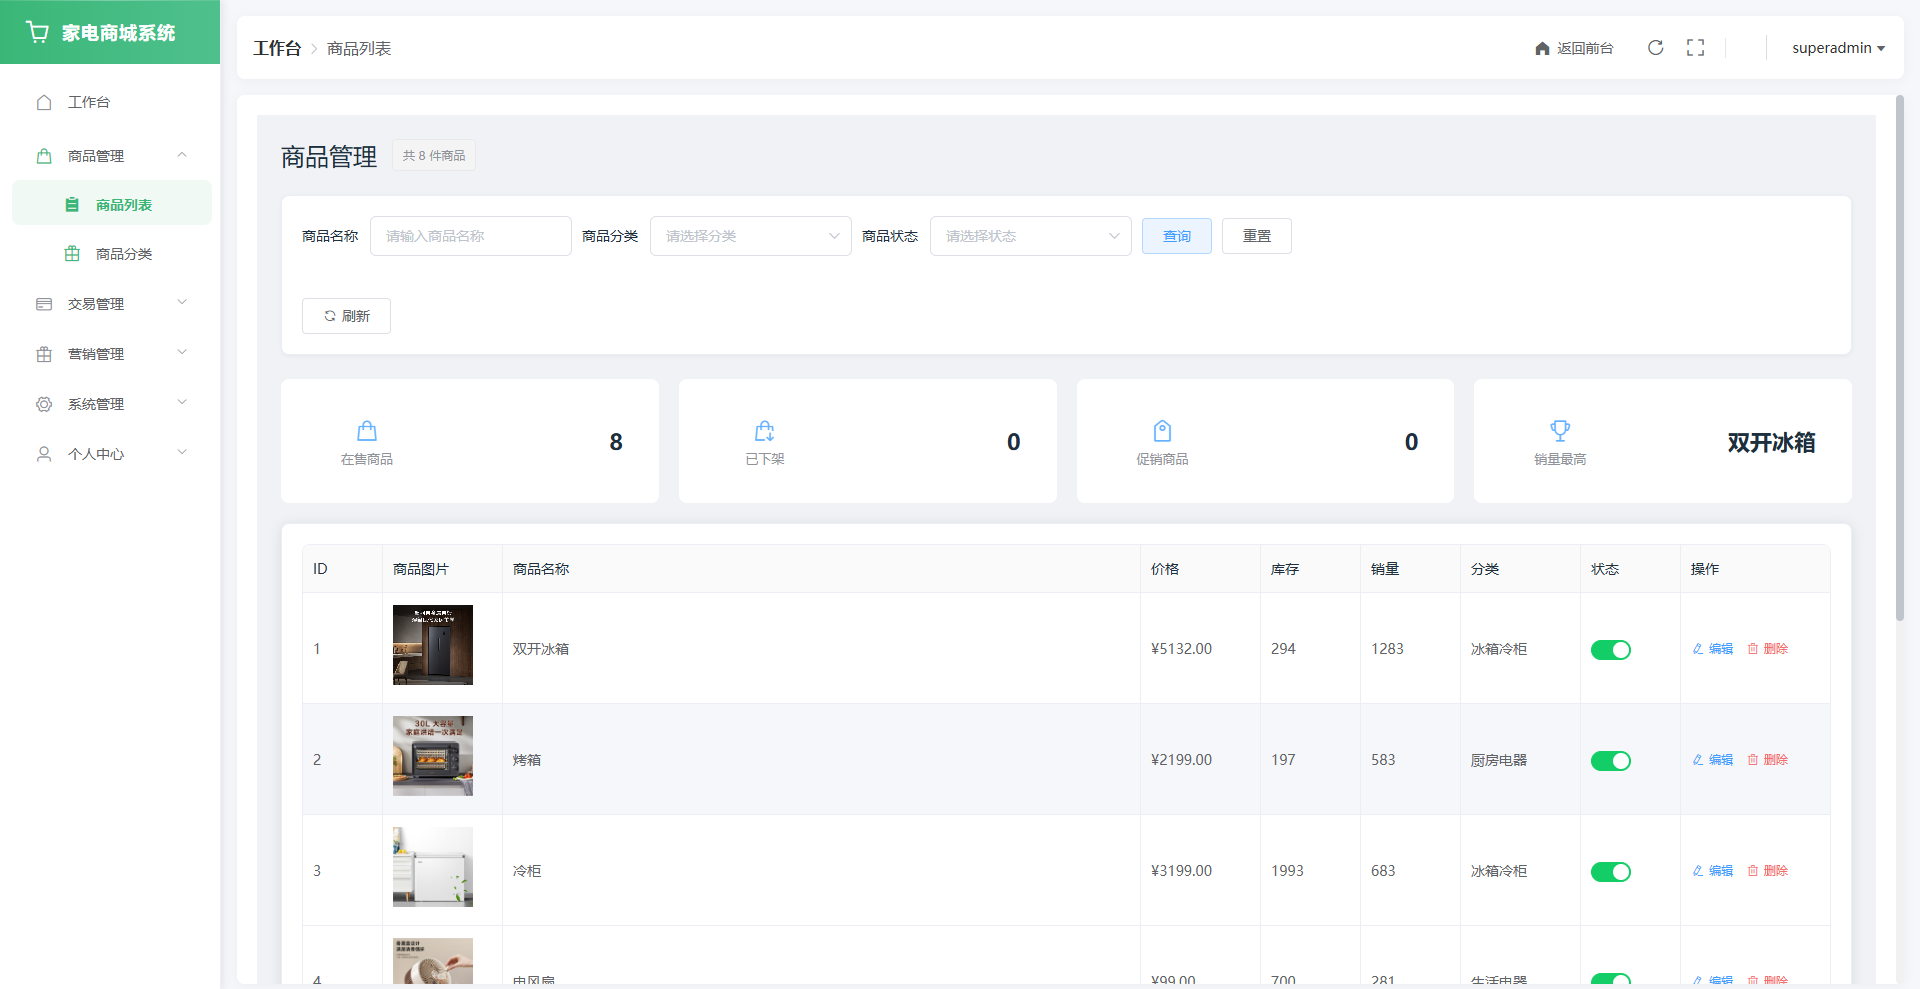Click the refresh icon in top header
This screenshot has width=1920, height=989.
point(1655,48)
